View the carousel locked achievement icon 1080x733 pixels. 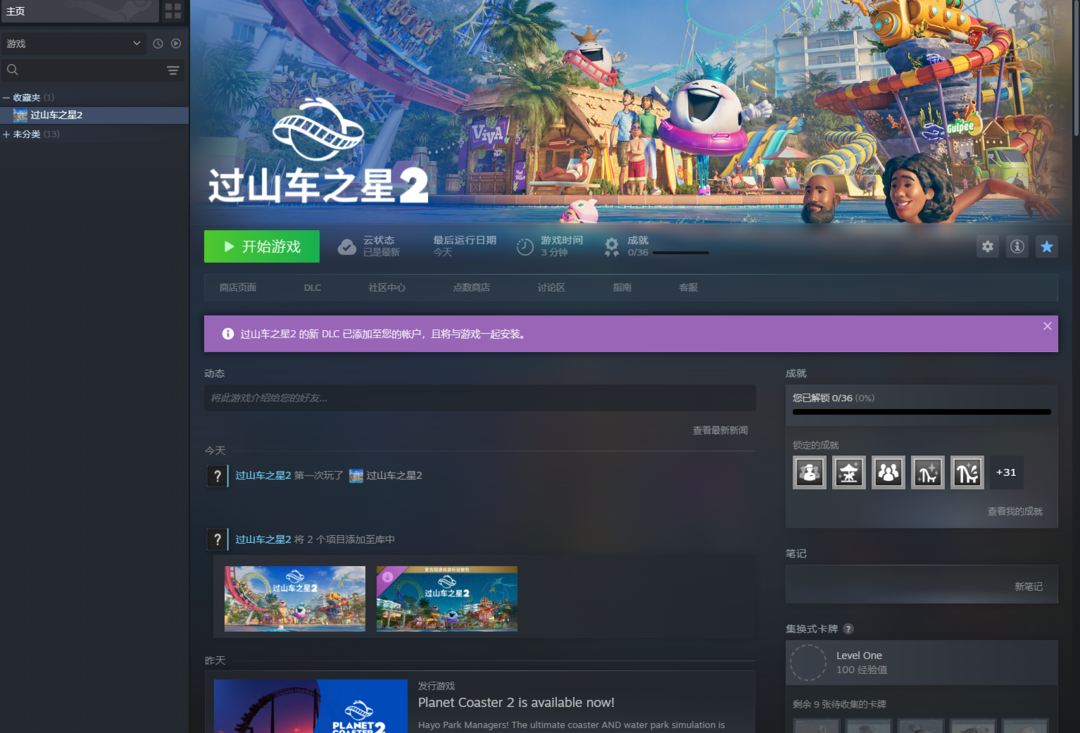point(849,473)
